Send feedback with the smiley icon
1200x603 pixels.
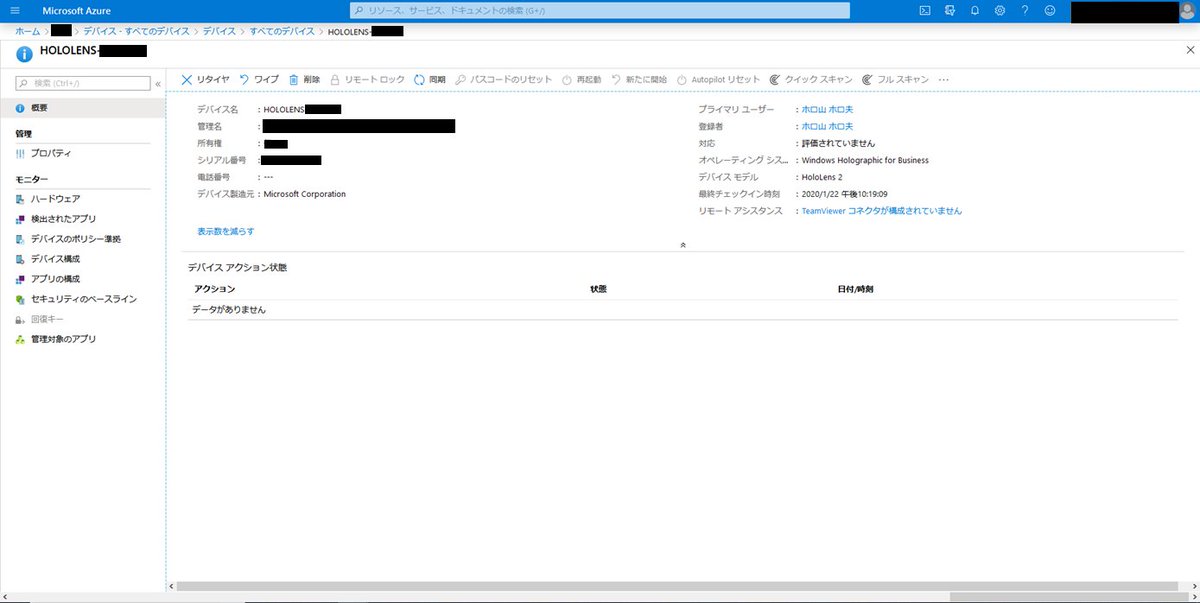pyautogui.click(x=1049, y=10)
